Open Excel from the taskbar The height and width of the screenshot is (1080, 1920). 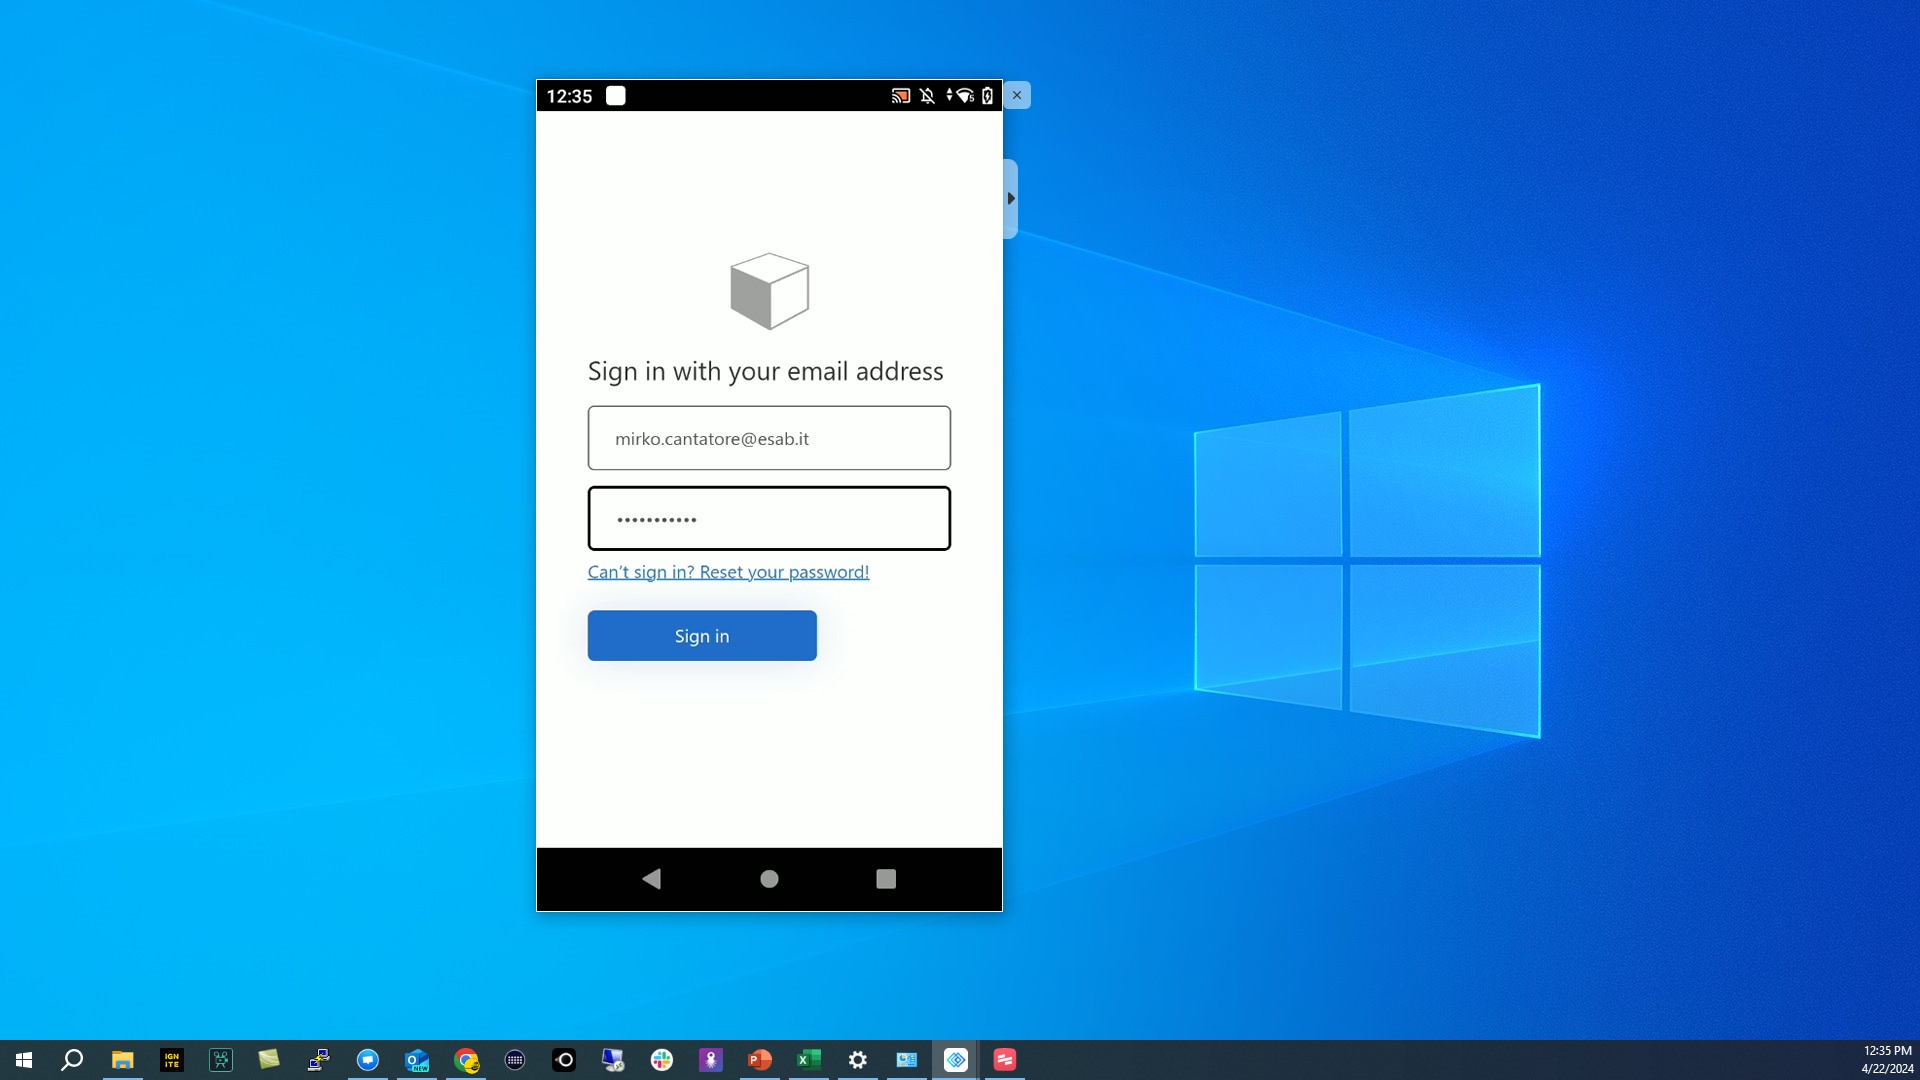tap(809, 1060)
